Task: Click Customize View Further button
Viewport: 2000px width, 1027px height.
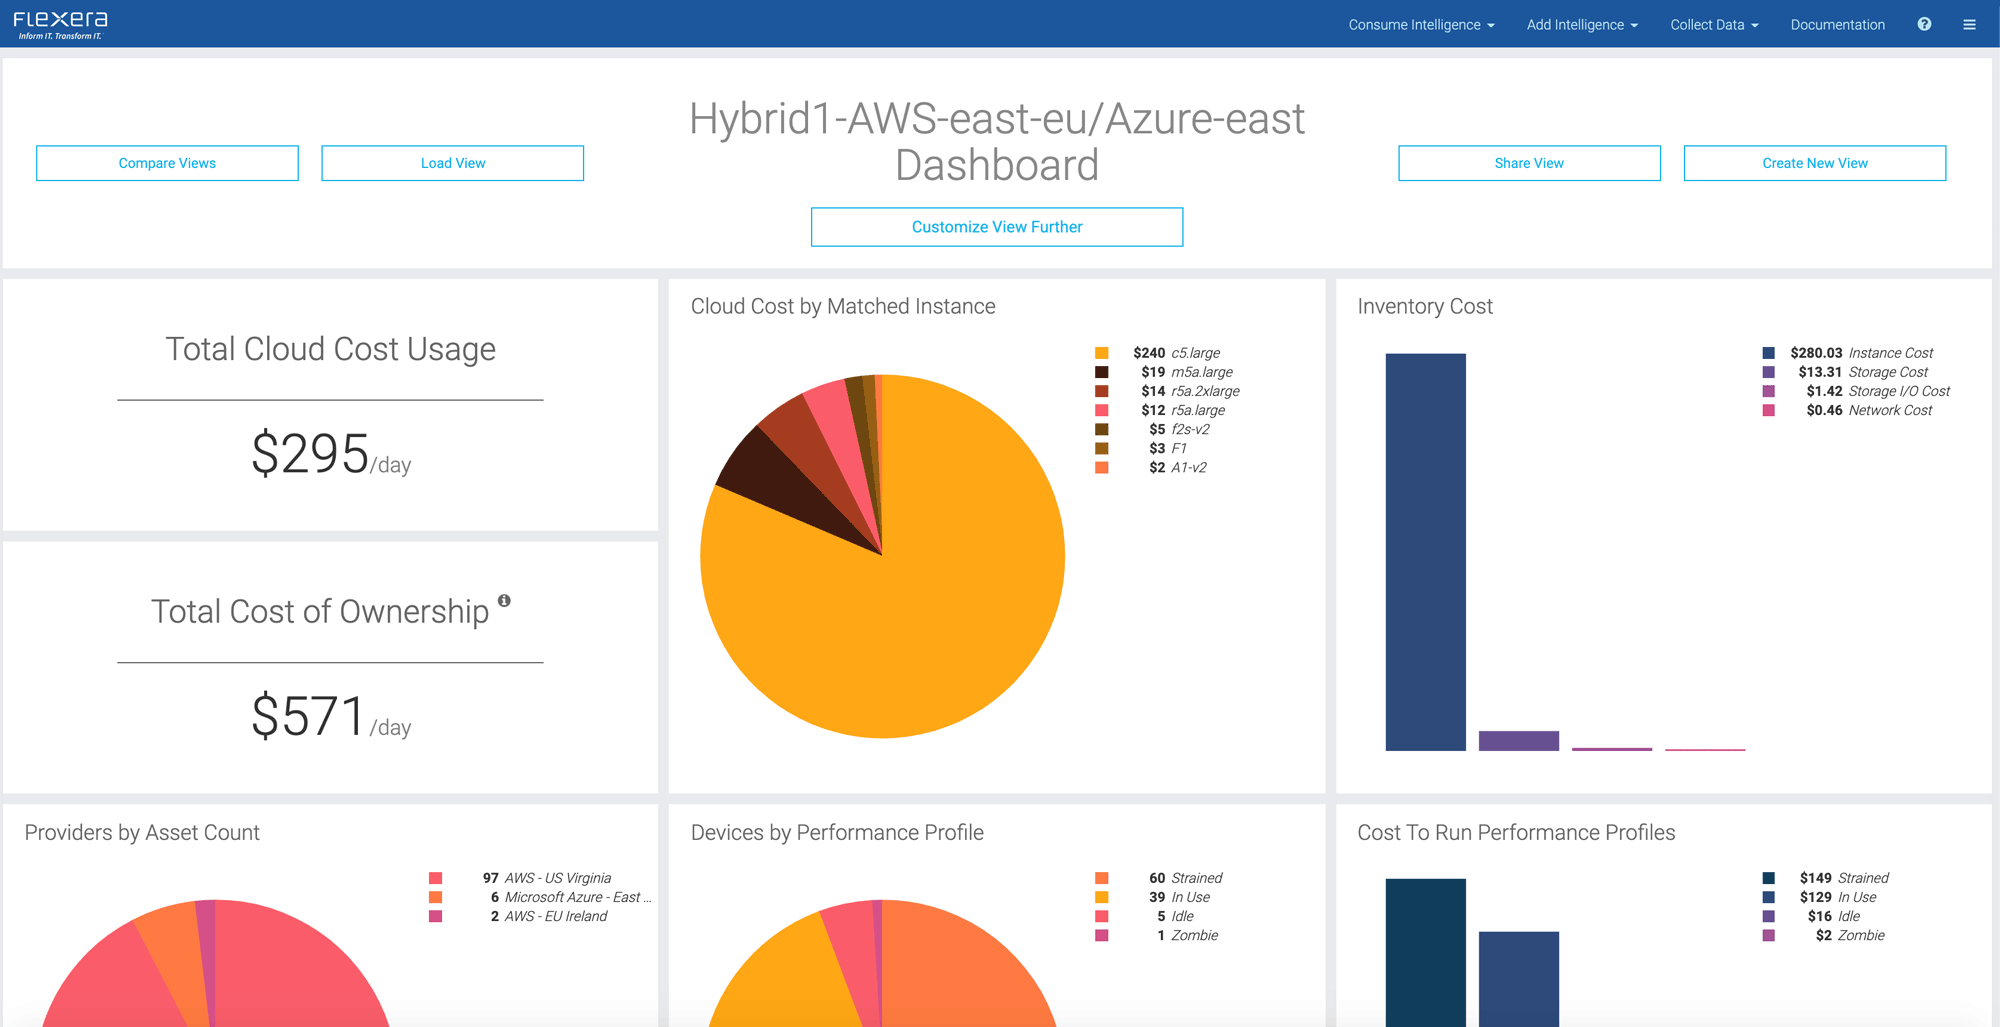Action: point(997,227)
